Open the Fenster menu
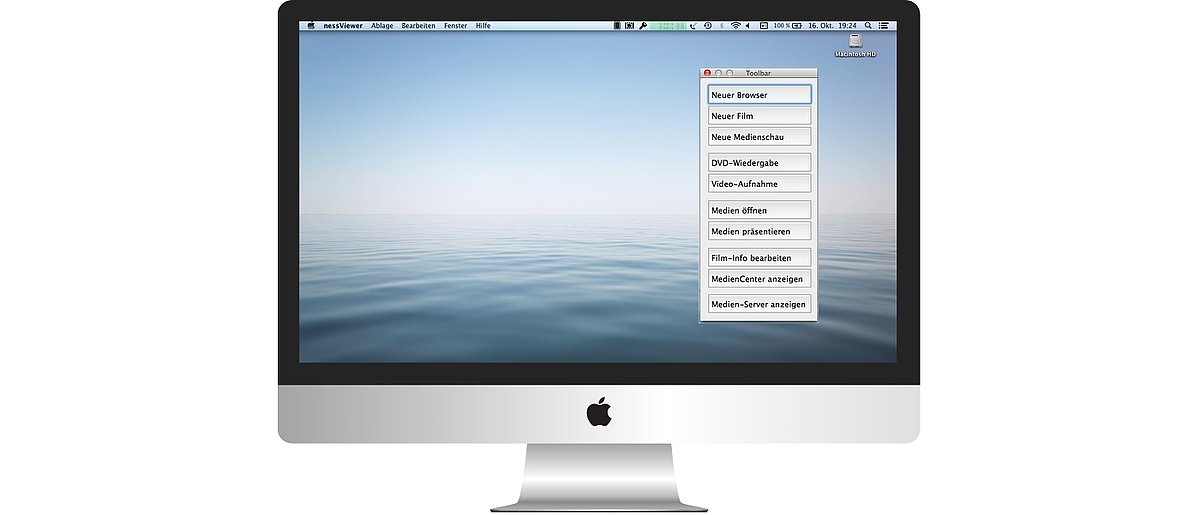The width and height of the screenshot is (1200, 515). (x=455, y=25)
